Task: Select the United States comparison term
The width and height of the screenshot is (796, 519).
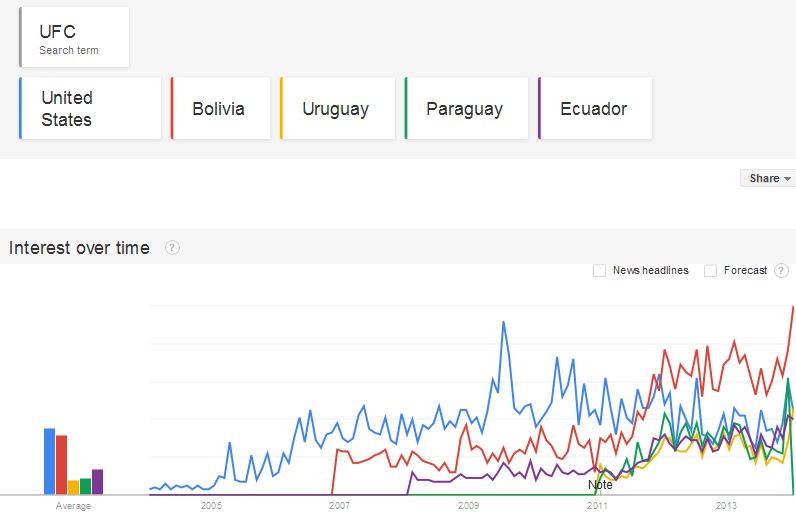Action: pyautogui.click(x=90, y=108)
